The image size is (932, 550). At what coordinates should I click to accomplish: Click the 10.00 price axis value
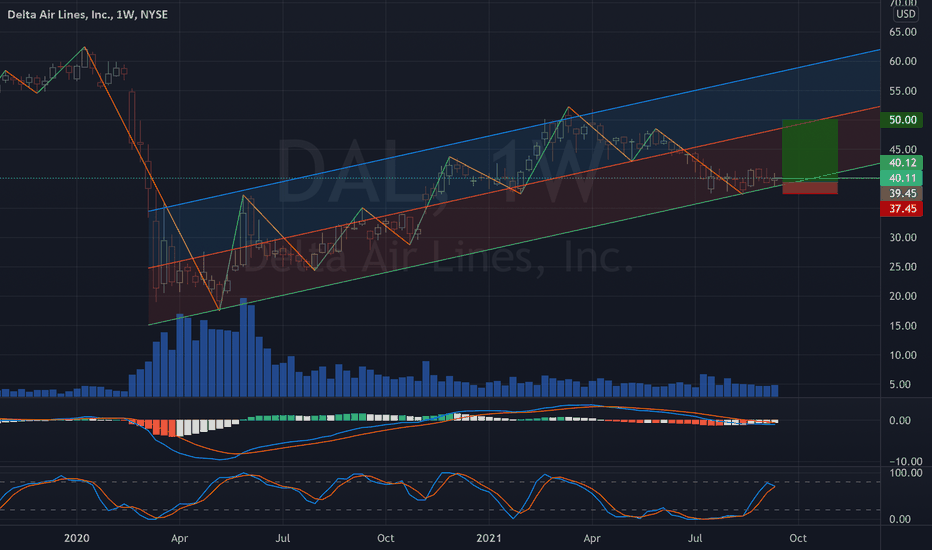tap(902, 355)
